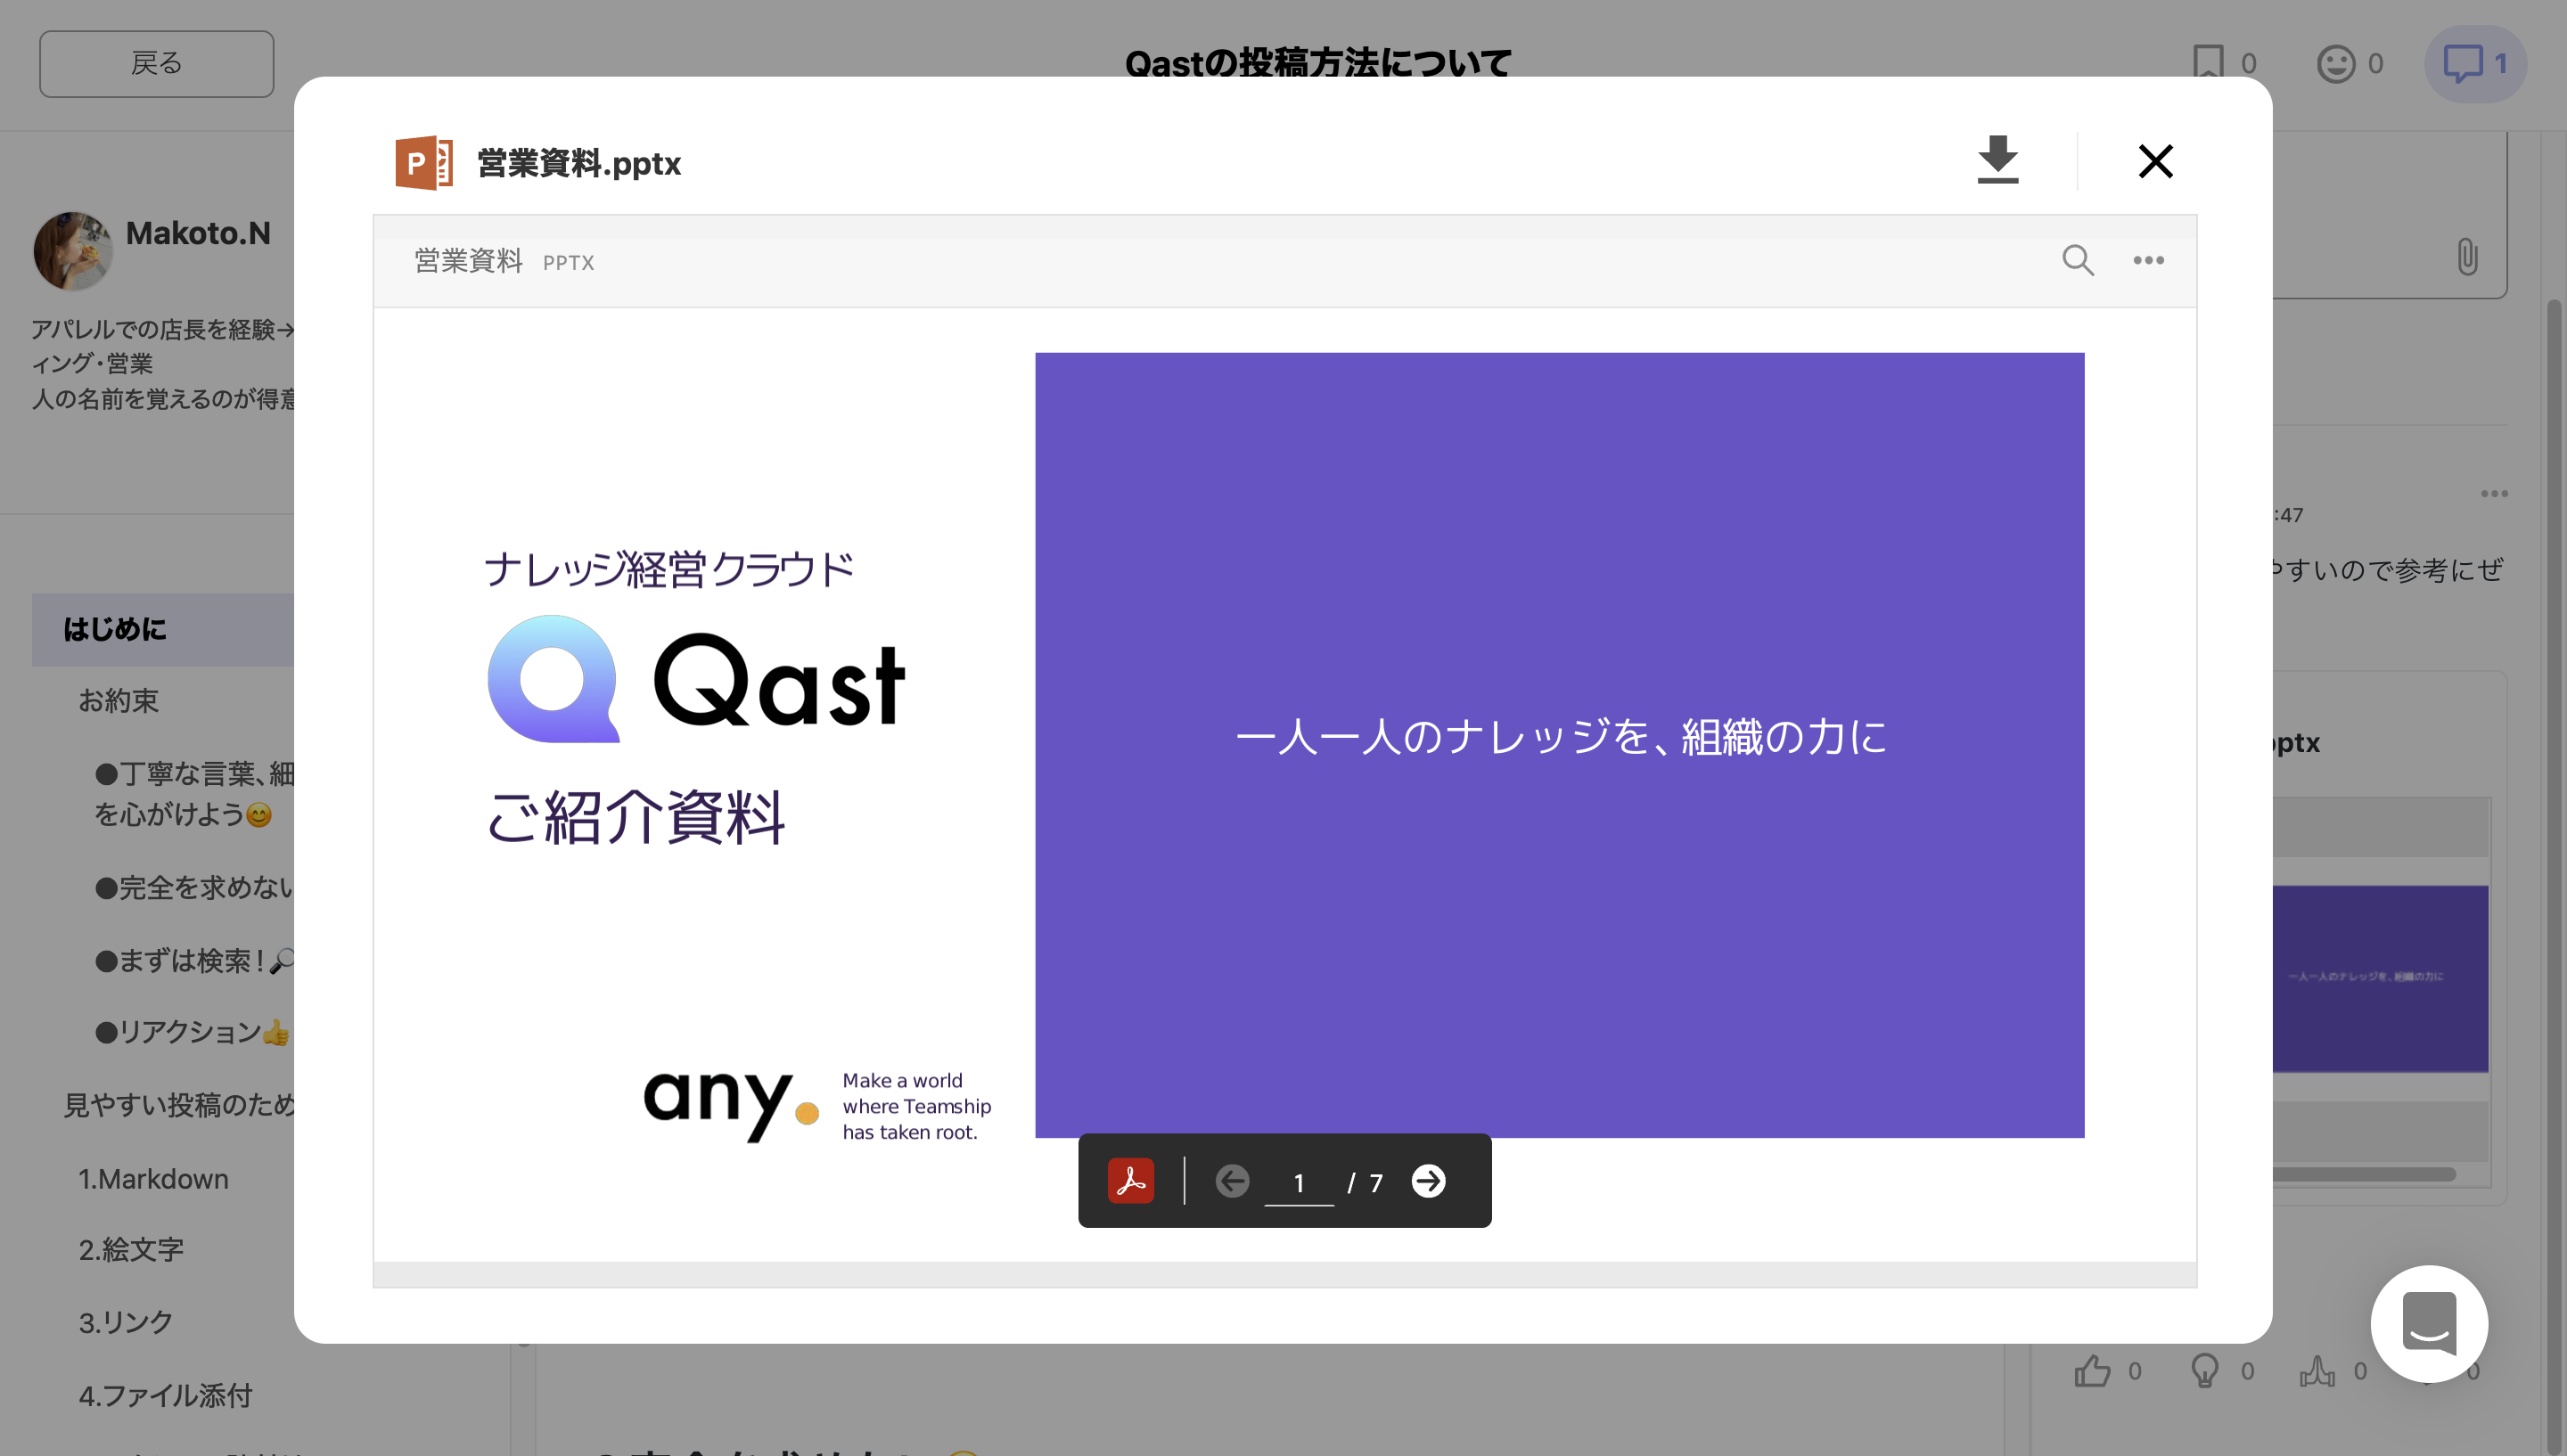Click the bookmark icon in header
The image size is (2567, 1456).
pyautogui.click(x=2208, y=63)
